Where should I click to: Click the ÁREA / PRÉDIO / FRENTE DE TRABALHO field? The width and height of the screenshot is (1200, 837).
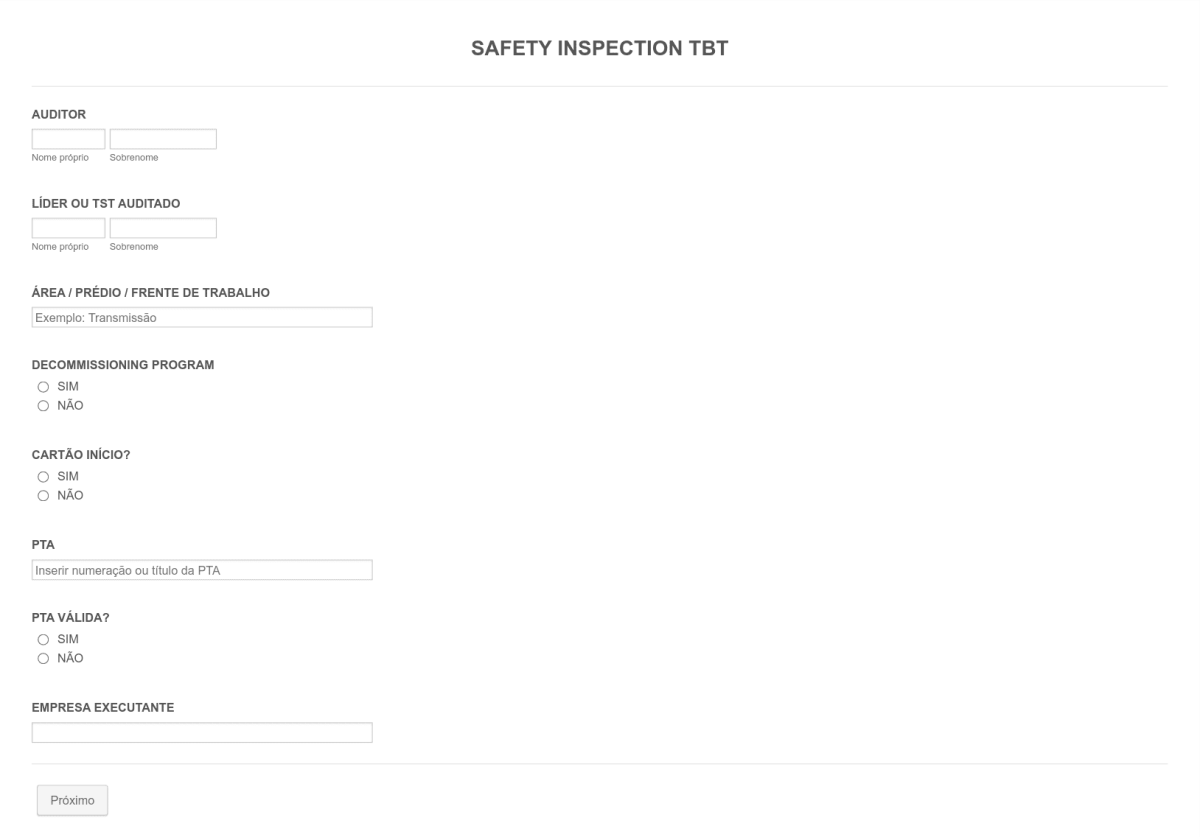pos(201,316)
